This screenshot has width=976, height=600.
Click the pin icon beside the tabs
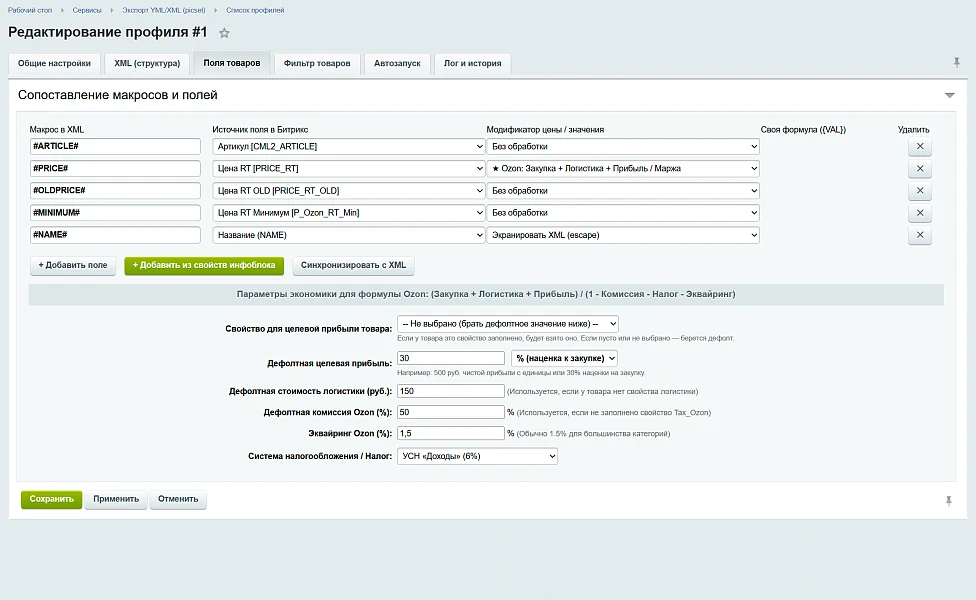(957, 62)
